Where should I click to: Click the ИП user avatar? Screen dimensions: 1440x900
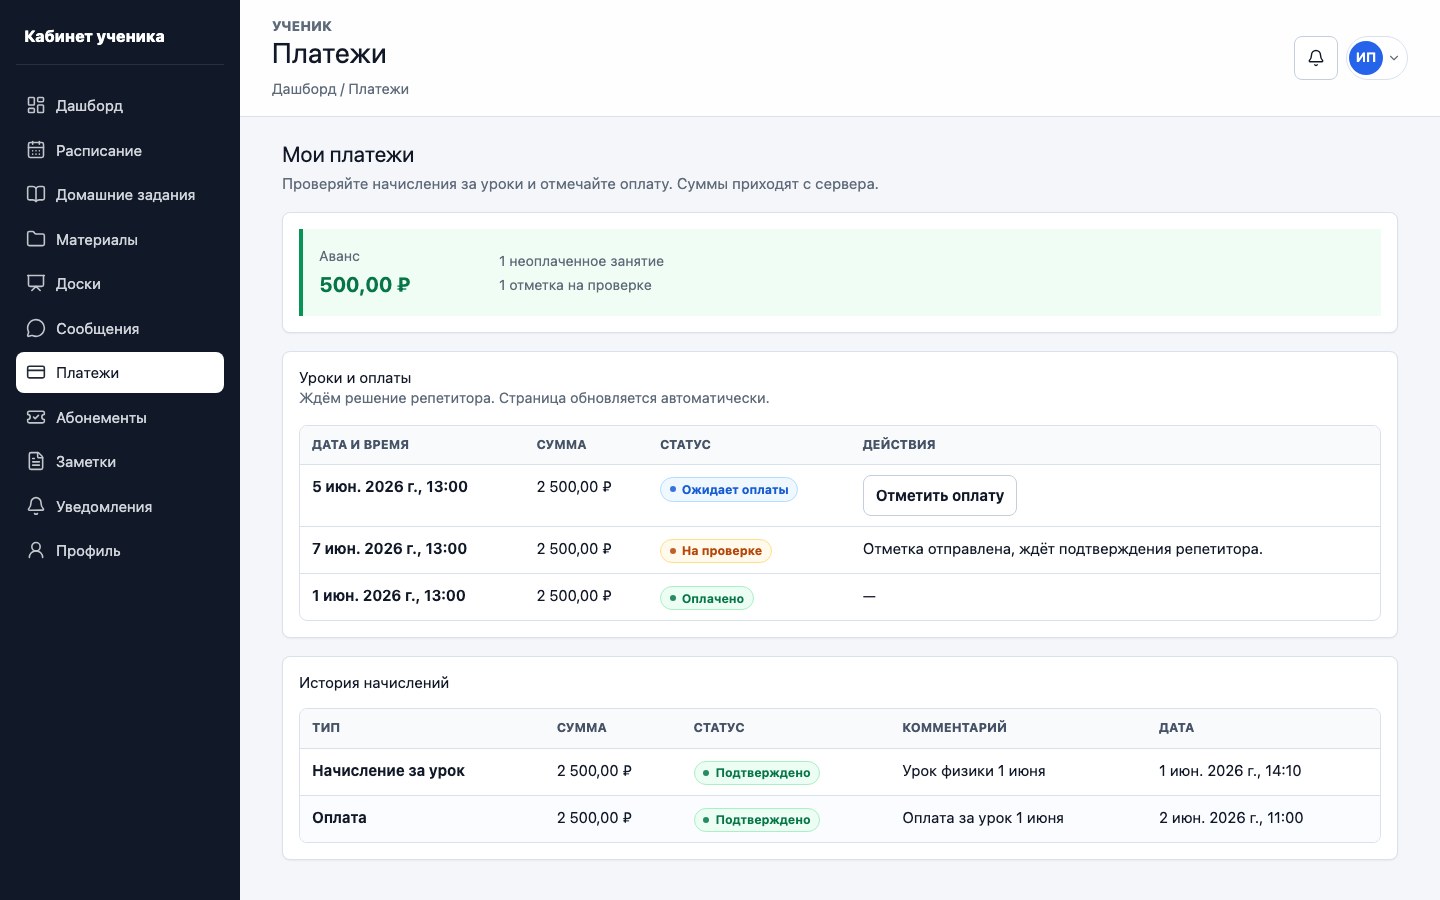pyautogui.click(x=1365, y=58)
